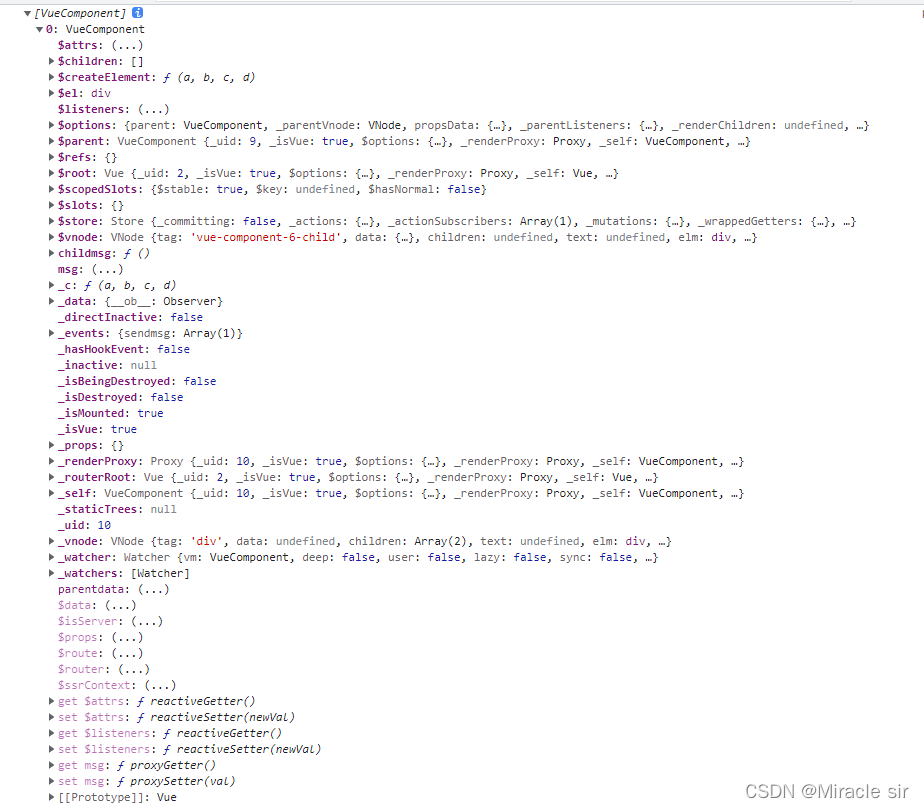Expand the _watcher Watcher arrow
The width and height of the screenshot is (924, 808).
tap(51, 557)
